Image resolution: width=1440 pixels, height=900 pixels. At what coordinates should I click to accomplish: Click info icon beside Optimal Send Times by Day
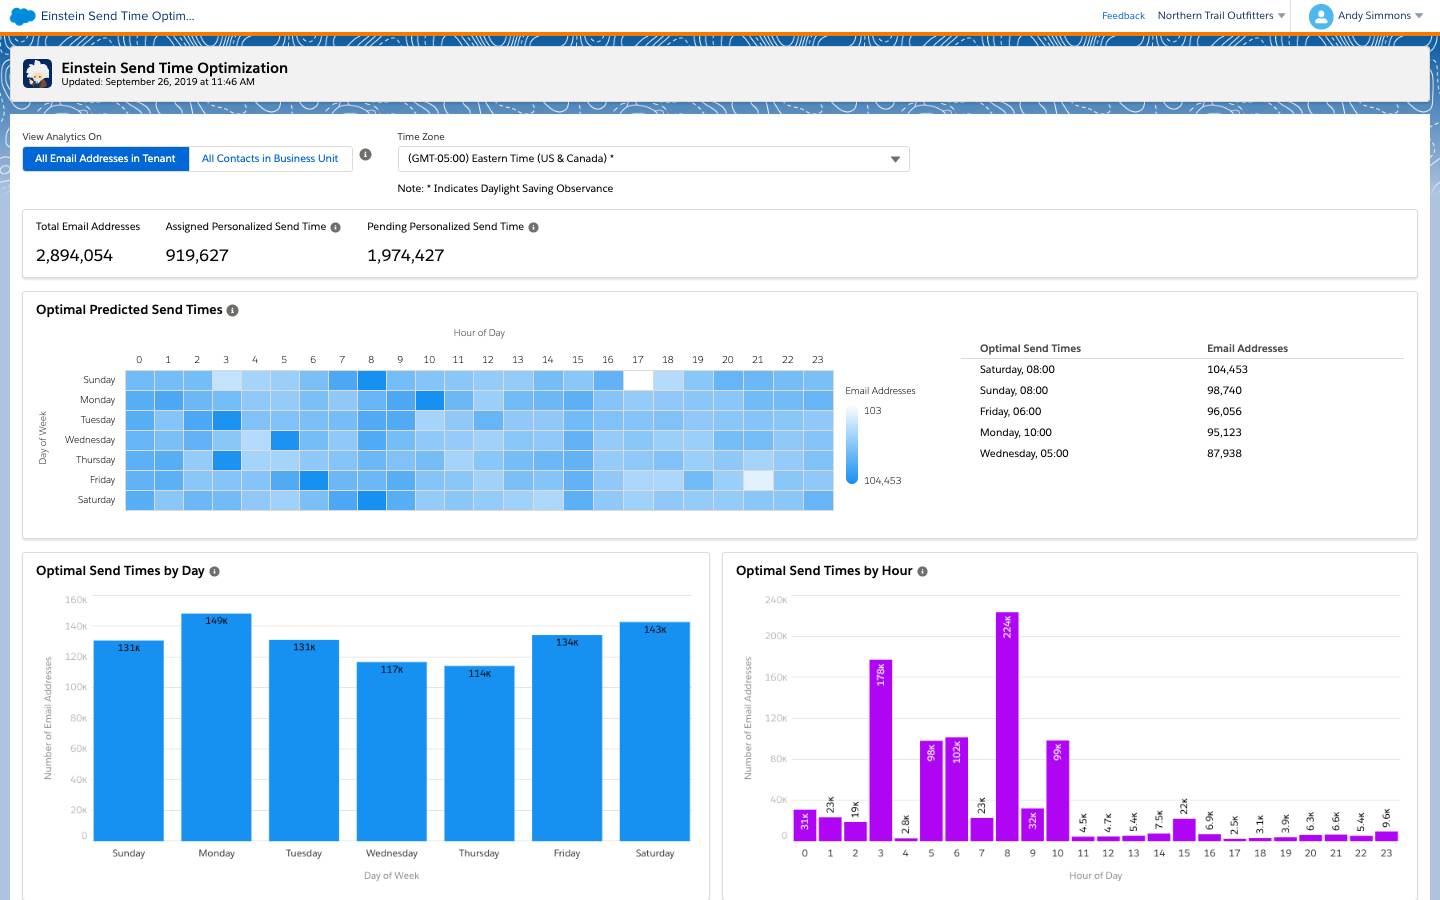pos(214,572)
